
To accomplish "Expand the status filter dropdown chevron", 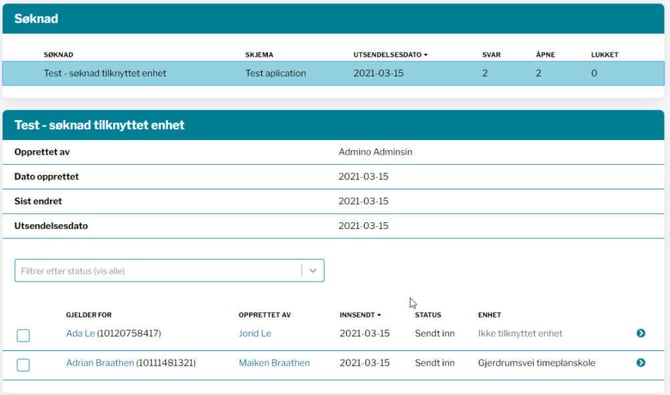I will (313, 271).
